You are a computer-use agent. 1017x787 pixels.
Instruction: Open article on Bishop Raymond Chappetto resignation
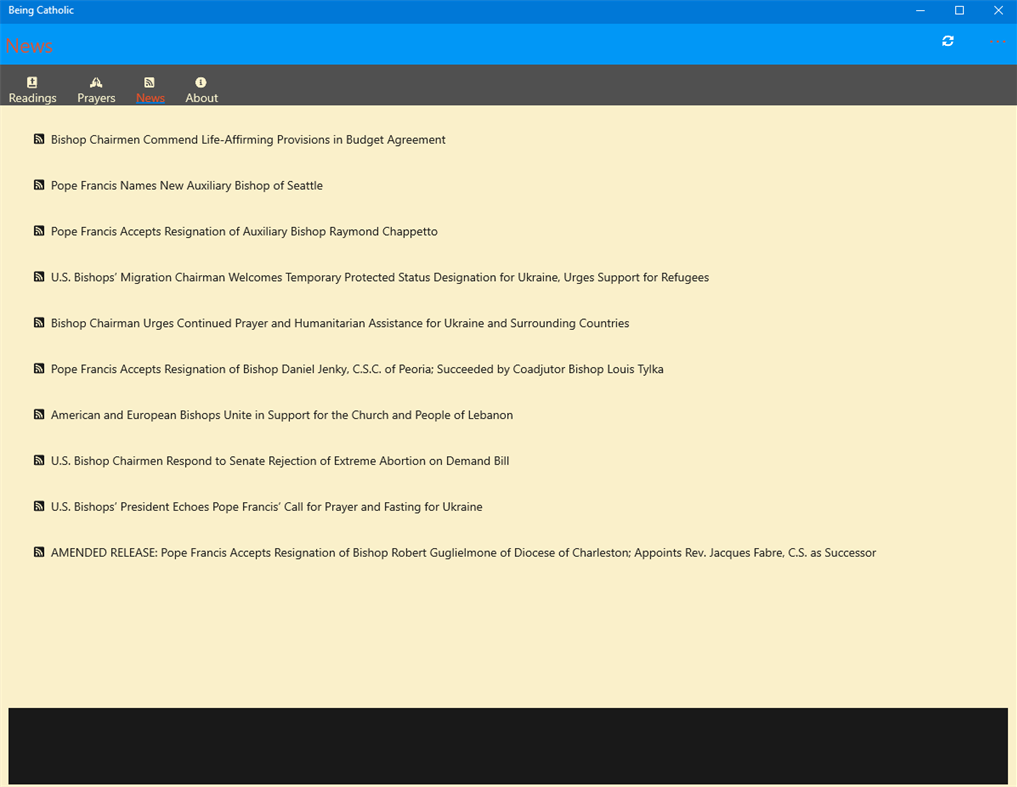pos(244,231)
